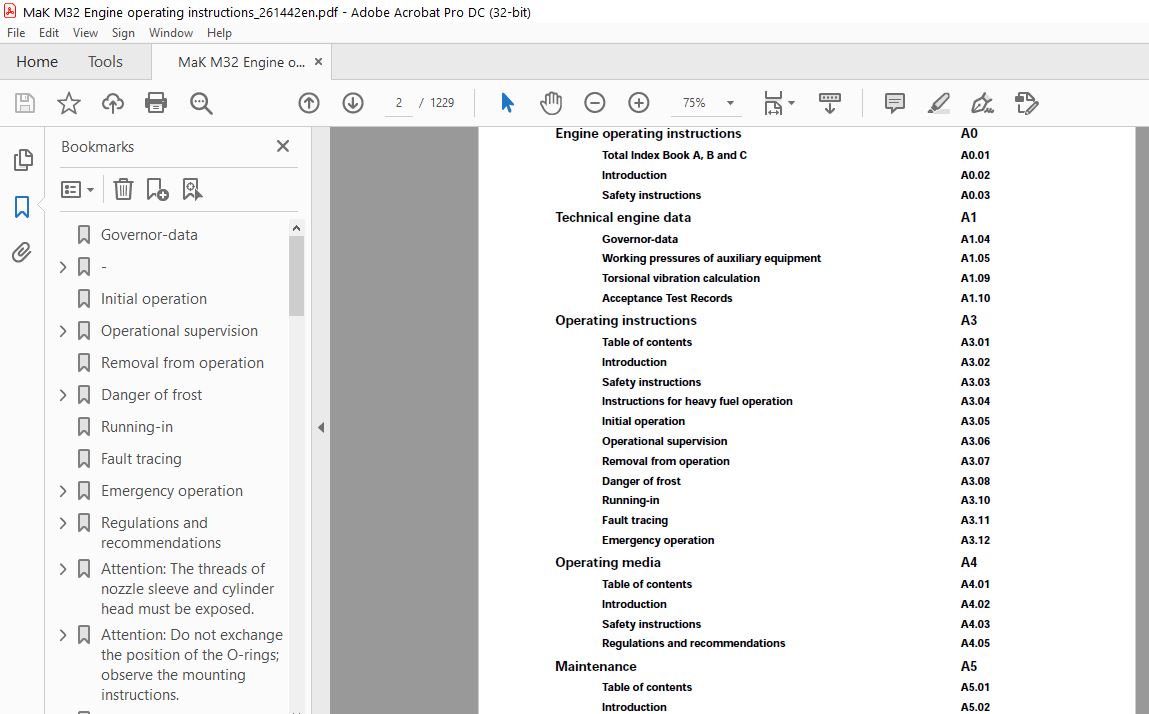Add file to starred with star icon
This screenshot has height=714, width=1149.
(x=69, y=103)
